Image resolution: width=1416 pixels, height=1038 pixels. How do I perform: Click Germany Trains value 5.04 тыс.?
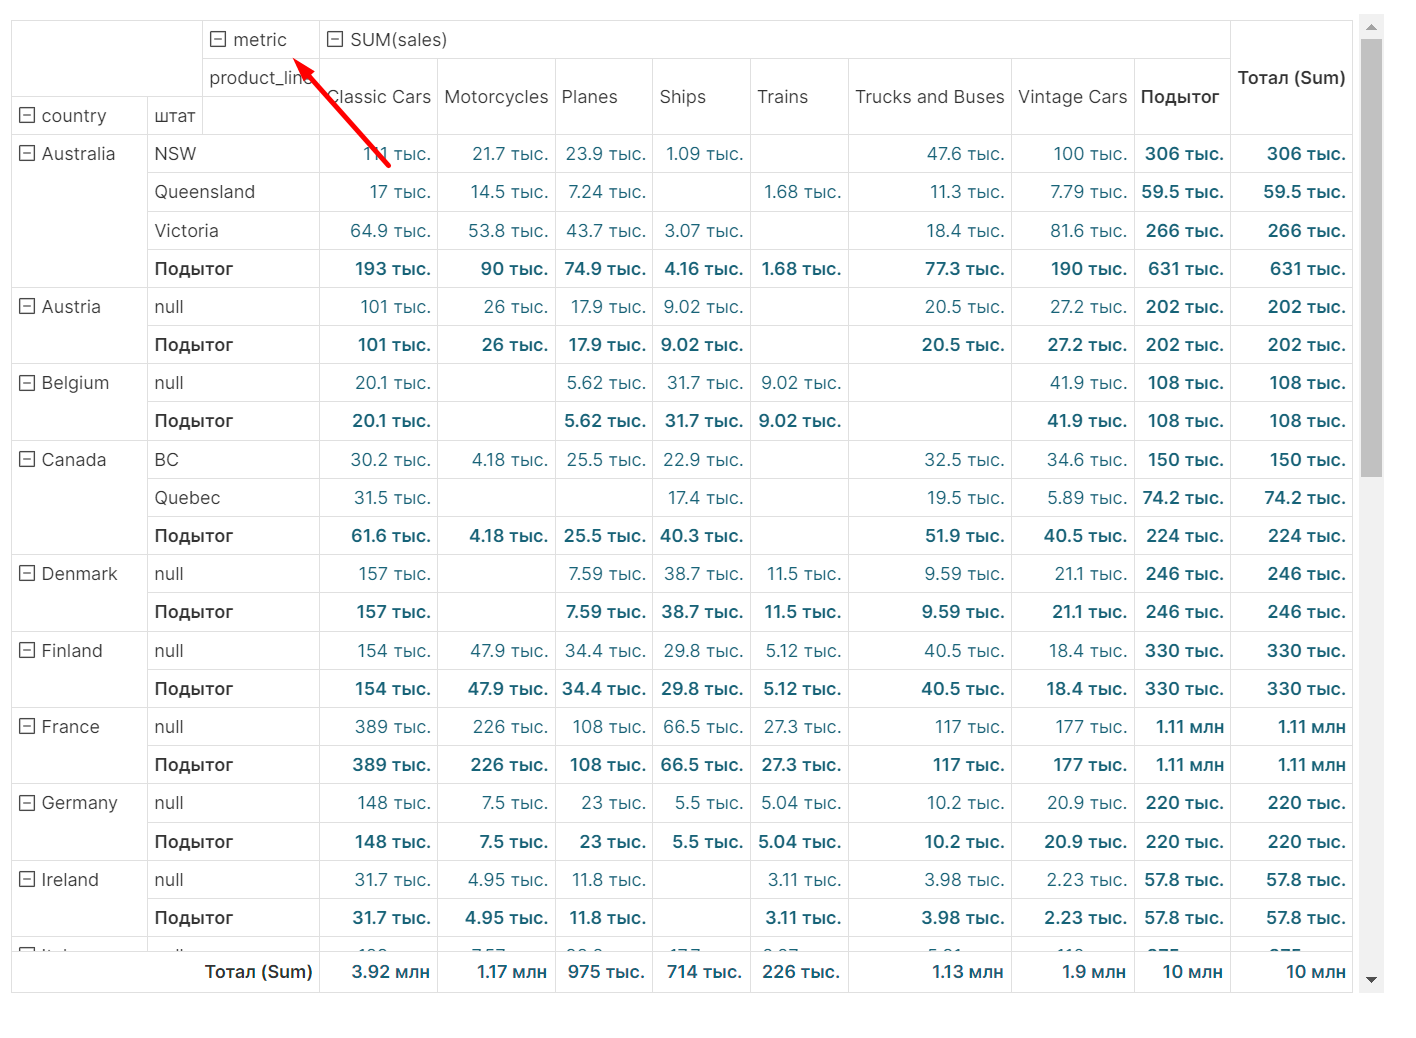coord(801,803)
